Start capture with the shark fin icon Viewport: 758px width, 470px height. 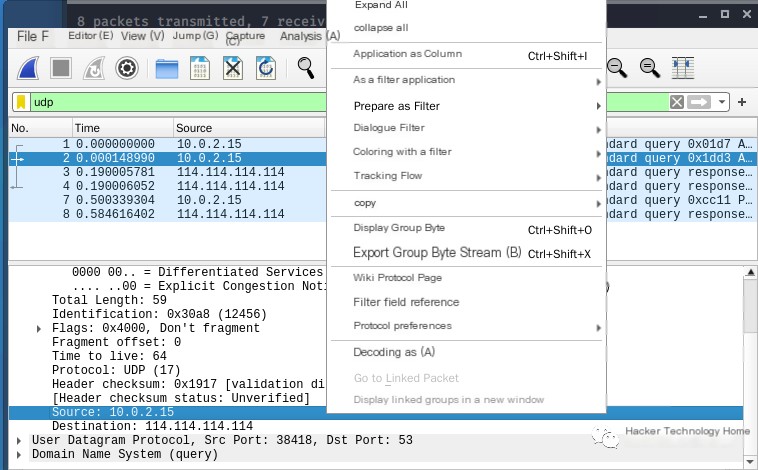pos(28,68)
